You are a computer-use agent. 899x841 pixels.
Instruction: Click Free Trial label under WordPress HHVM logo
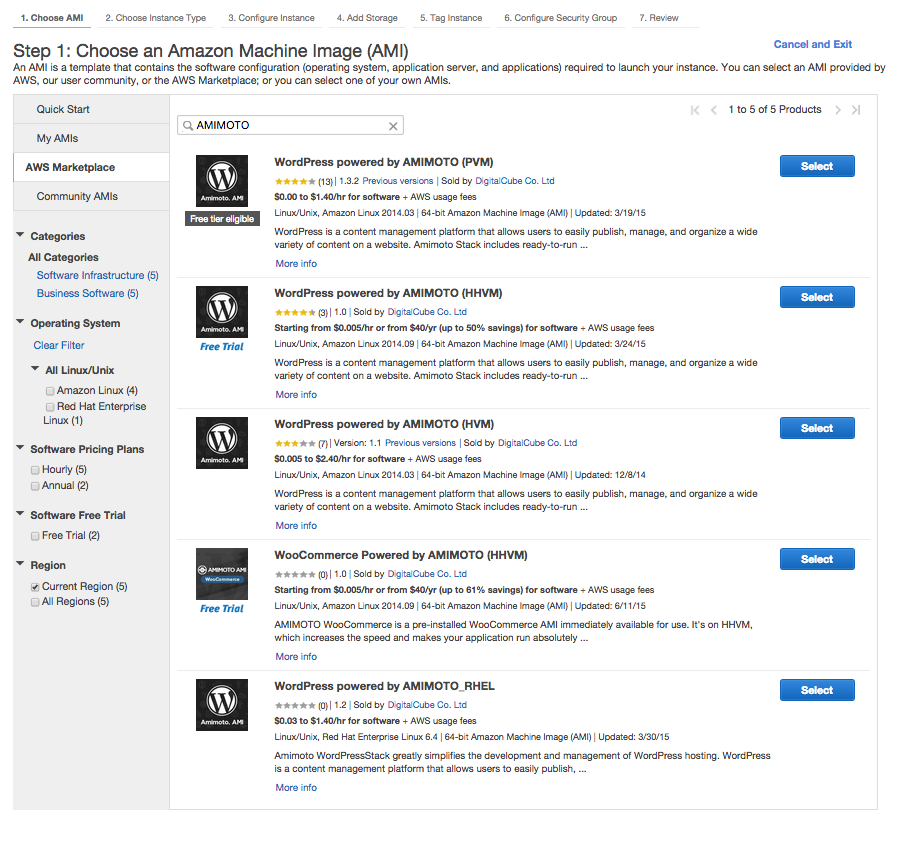click(222, 347)
